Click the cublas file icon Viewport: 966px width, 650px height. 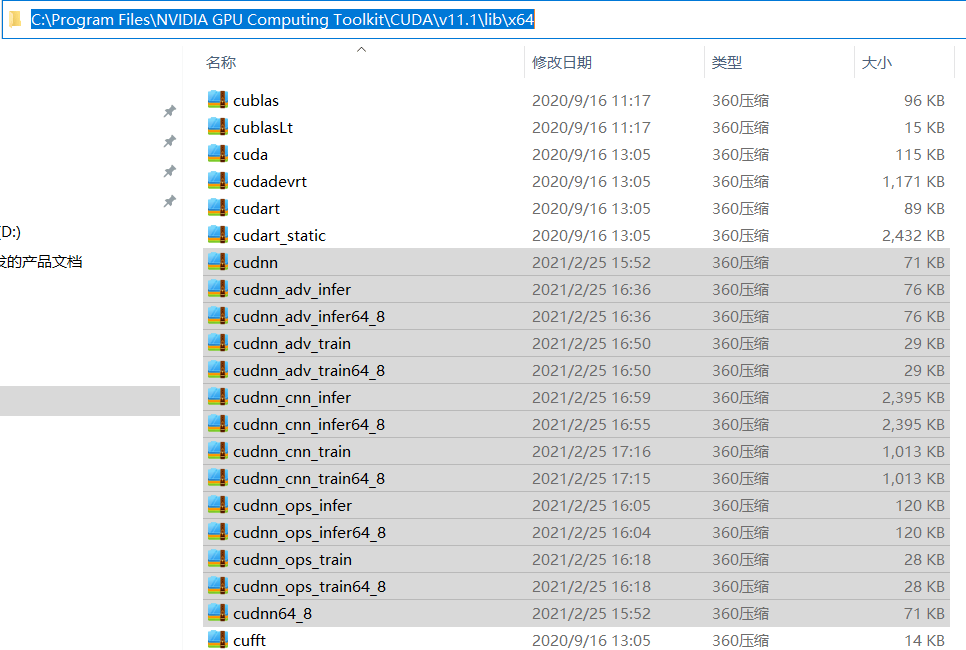click(x=218, y=100)
